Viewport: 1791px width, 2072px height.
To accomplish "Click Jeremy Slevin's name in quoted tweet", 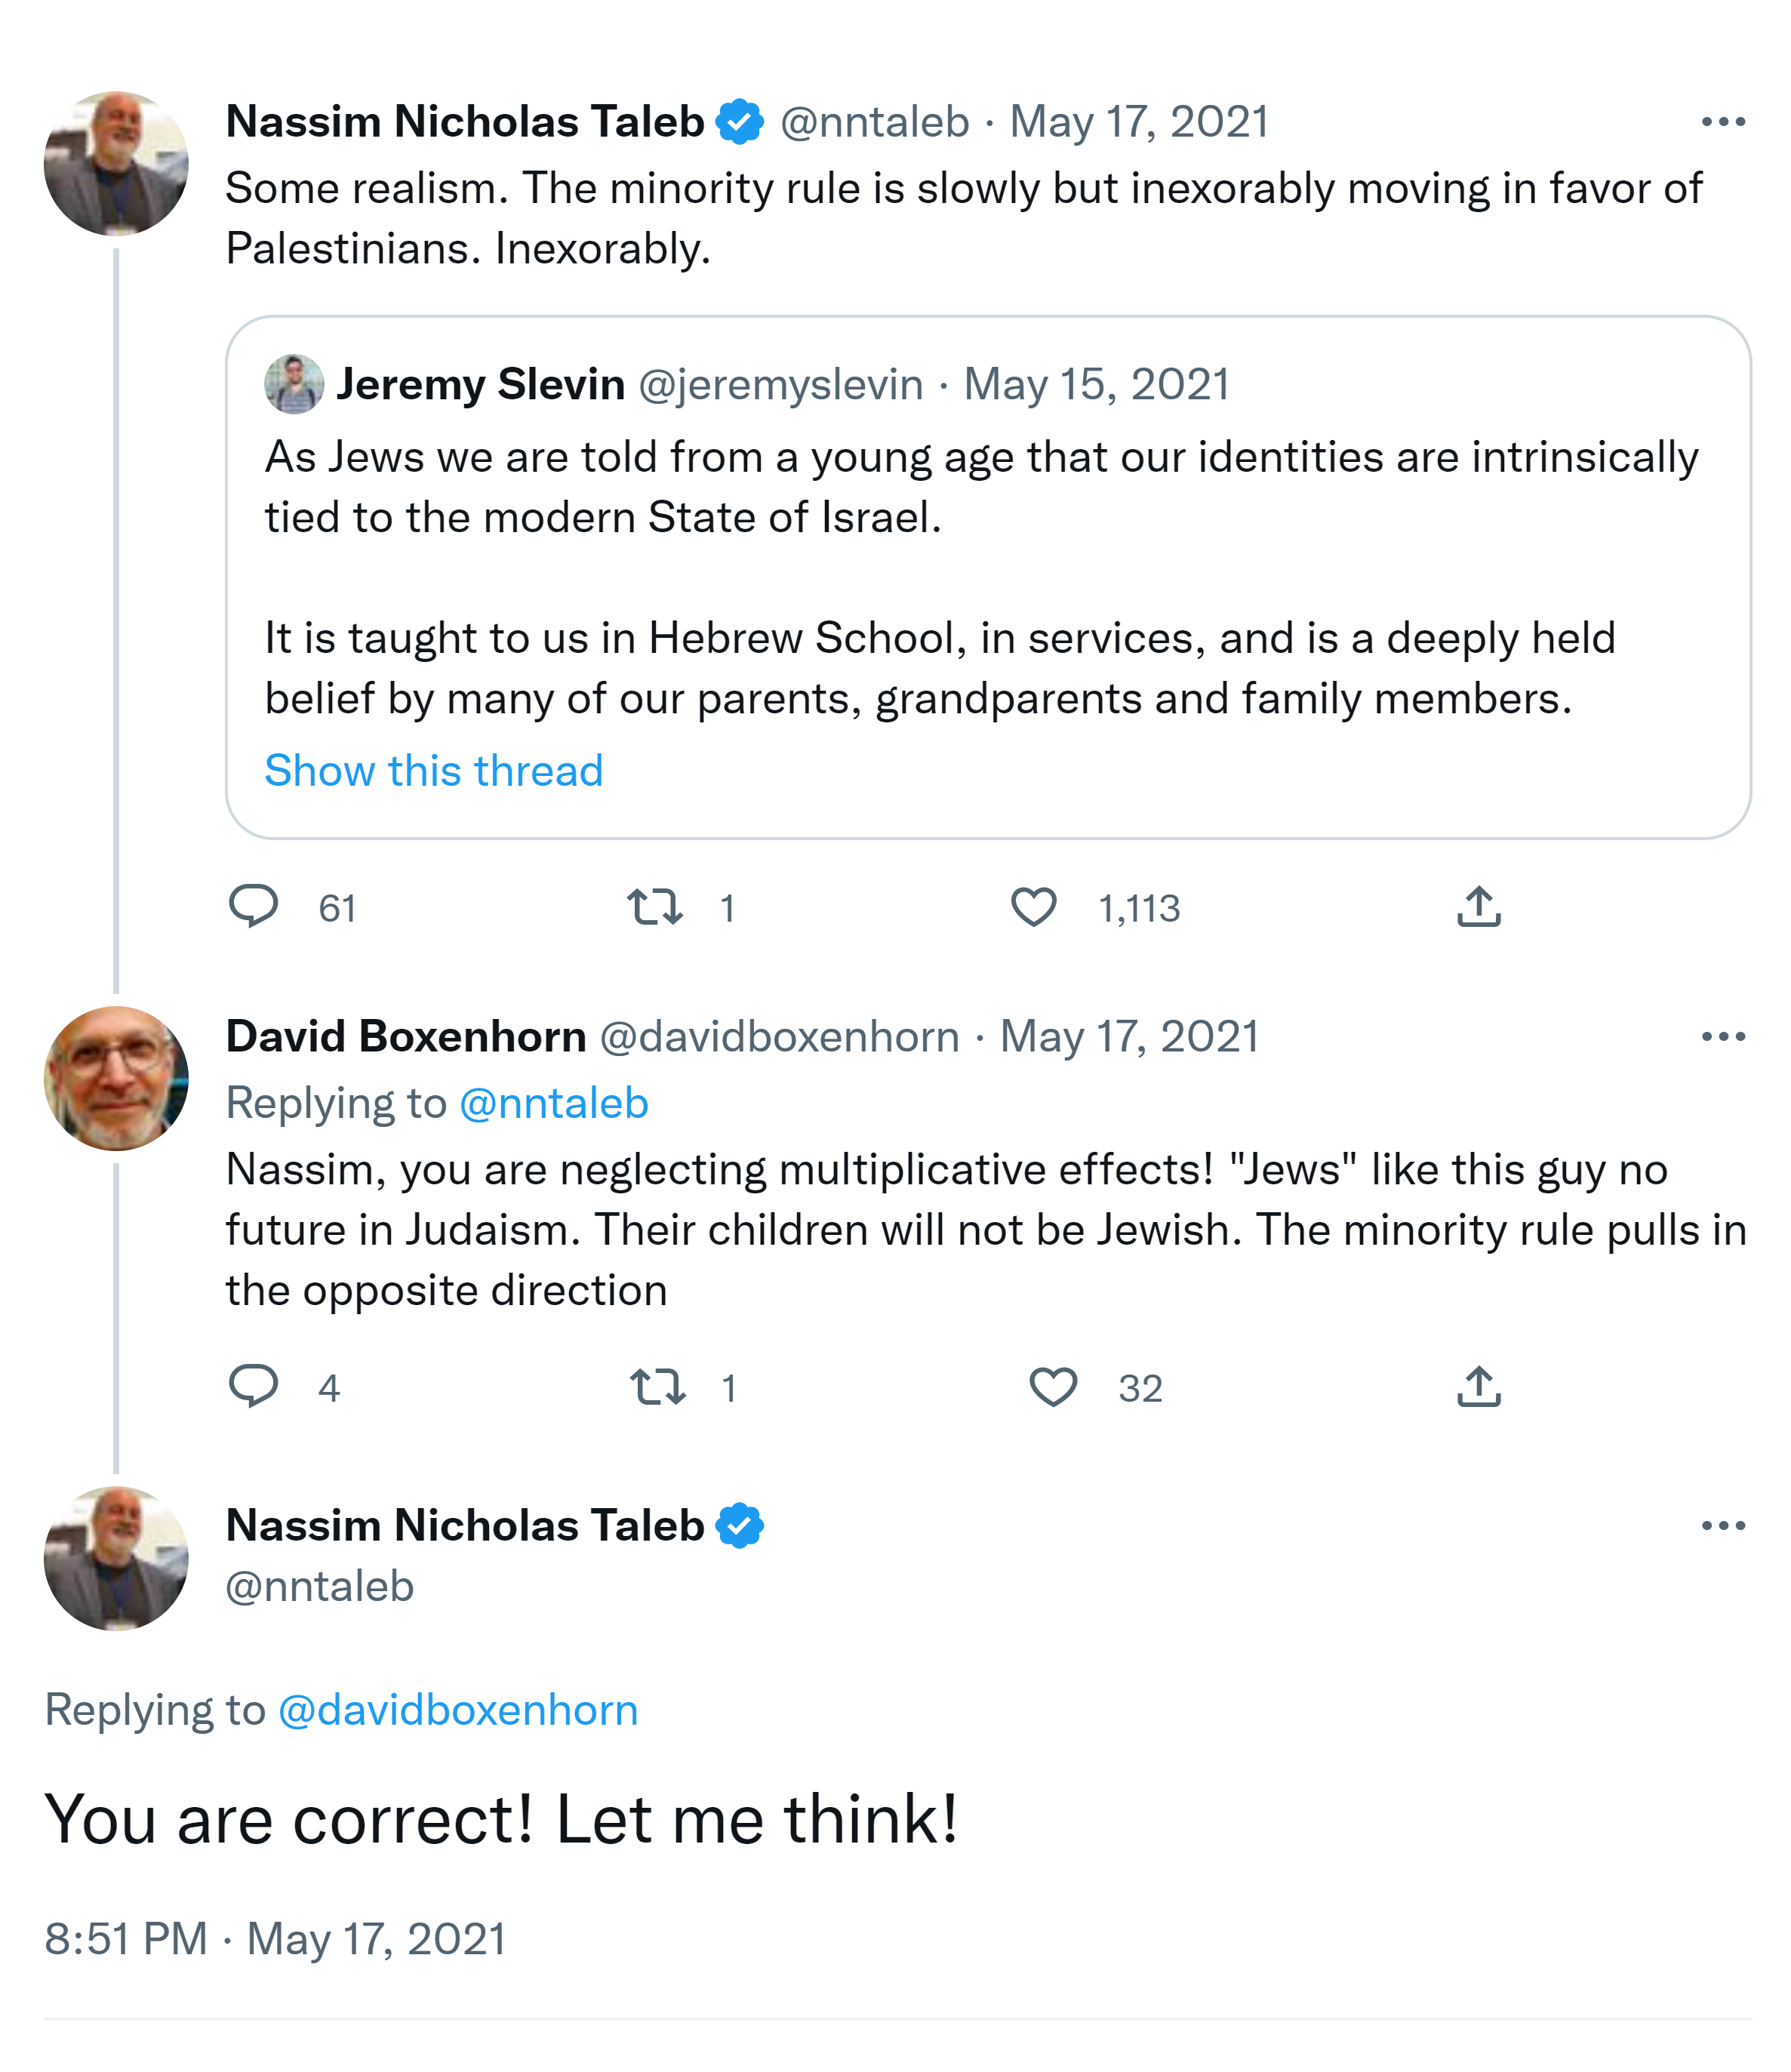I will (x=481, y=384).
